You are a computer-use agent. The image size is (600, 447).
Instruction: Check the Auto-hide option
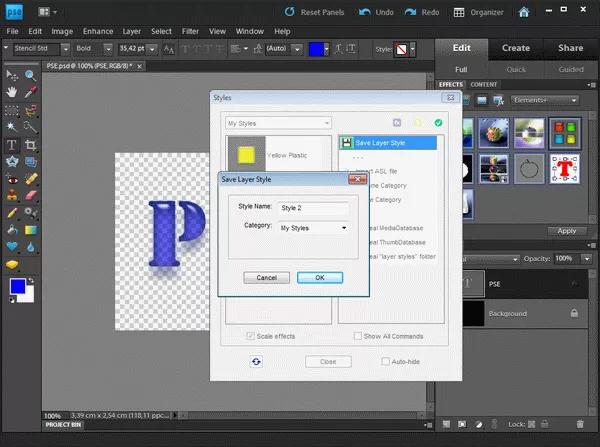pos(387,361)
